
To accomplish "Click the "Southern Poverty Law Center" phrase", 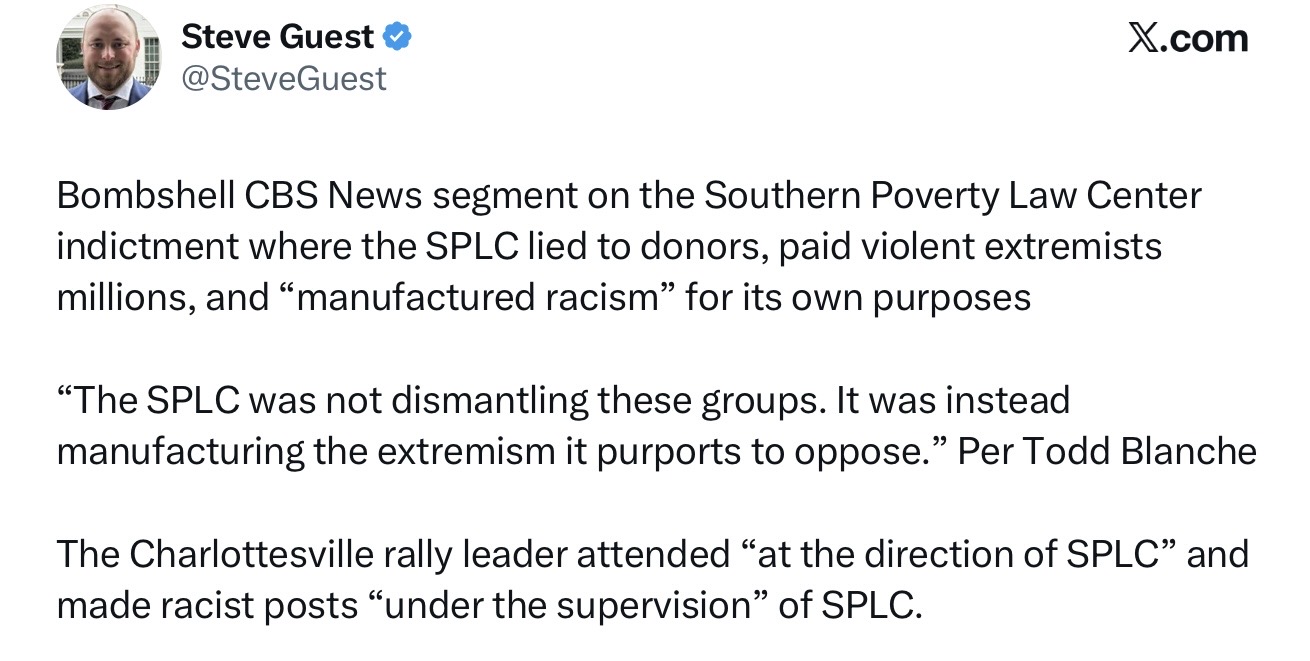I will (952, 195).
